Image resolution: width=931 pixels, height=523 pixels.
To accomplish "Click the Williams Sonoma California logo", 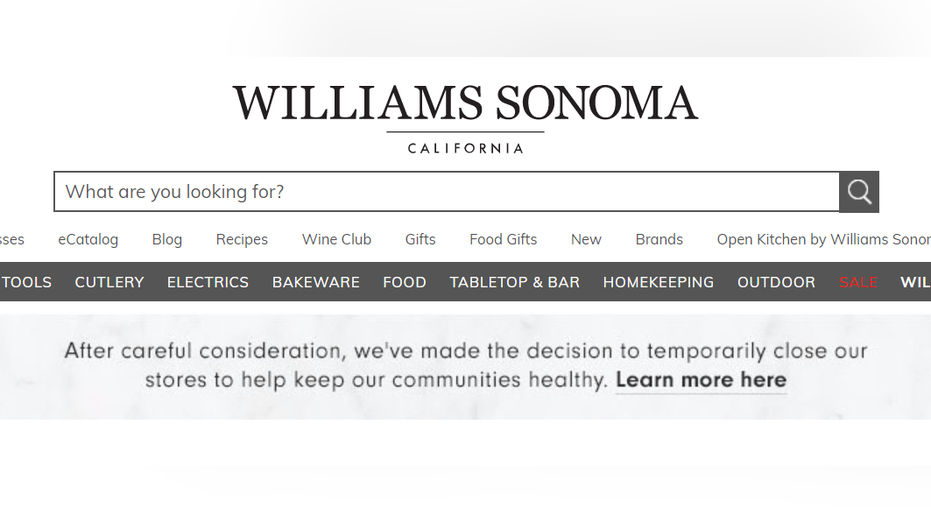I will click(466, 119).
